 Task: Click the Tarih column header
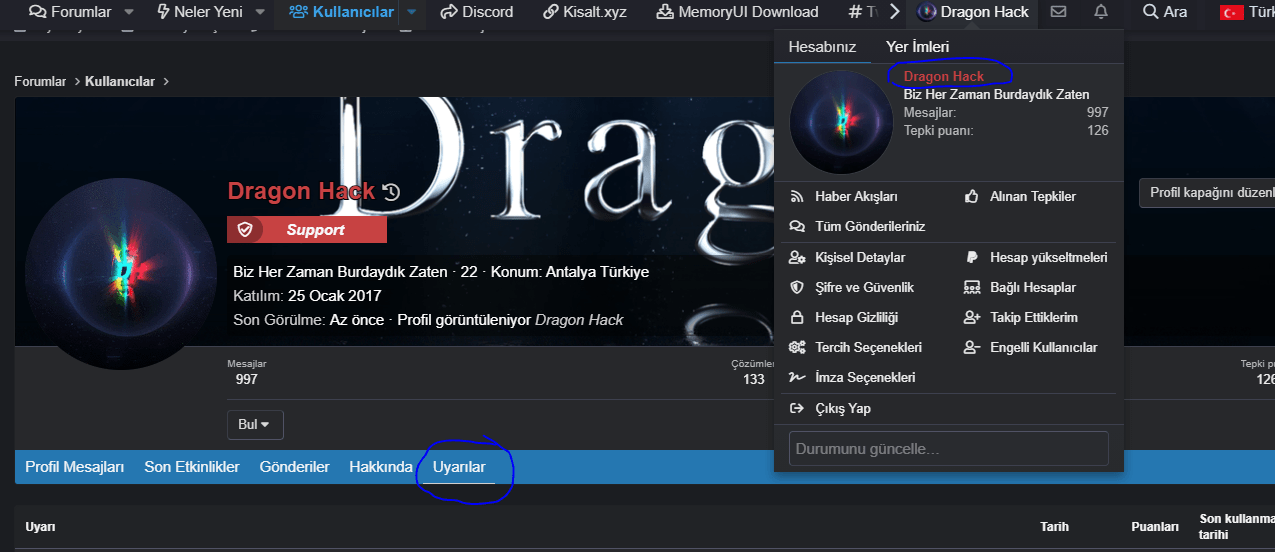(x=1056, y=526)
